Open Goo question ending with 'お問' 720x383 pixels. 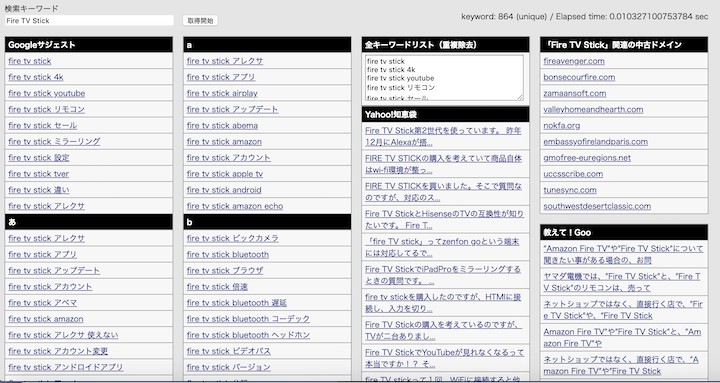click(x=623, y=254)
